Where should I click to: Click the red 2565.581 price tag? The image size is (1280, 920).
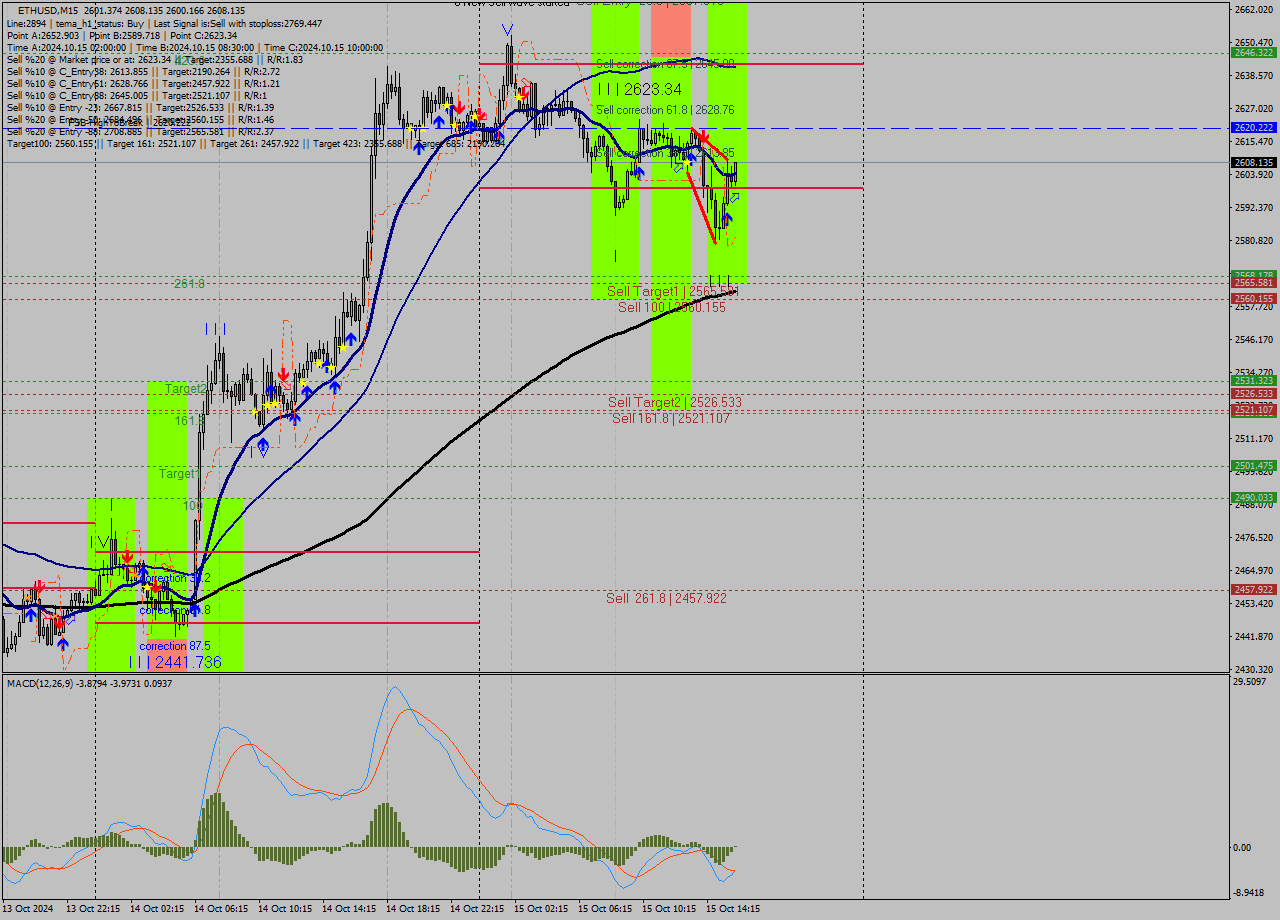click(x=1253, y=283)
